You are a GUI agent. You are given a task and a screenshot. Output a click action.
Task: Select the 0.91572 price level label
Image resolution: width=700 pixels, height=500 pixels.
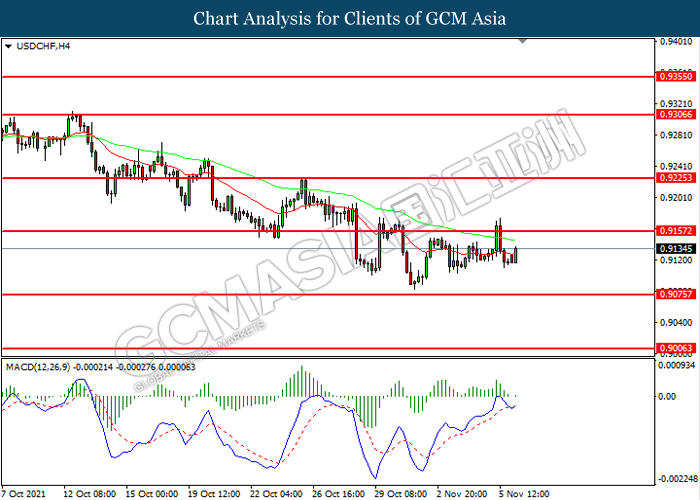pos(676,231)
